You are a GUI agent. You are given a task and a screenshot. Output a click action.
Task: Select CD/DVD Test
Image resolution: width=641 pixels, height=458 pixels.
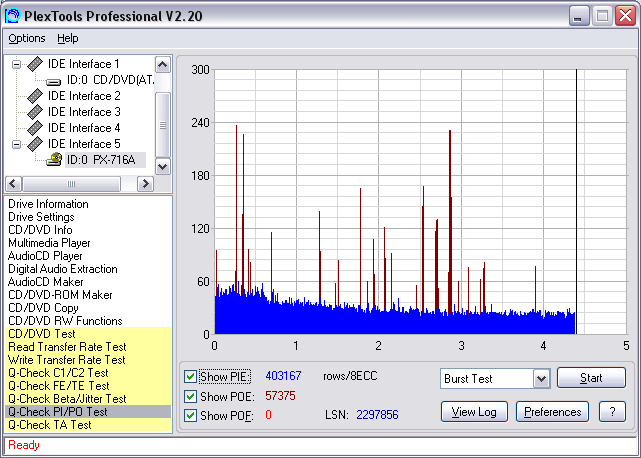pos(88,334)
